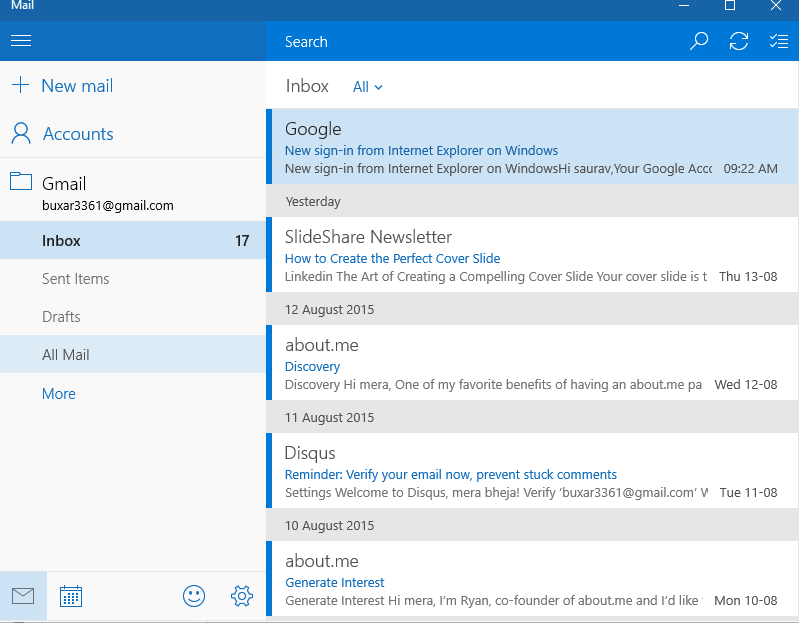The width and height of the screenshot is (799, 623).
Task: Enter selection mode via checklist icon
Action: pos(779,41)
